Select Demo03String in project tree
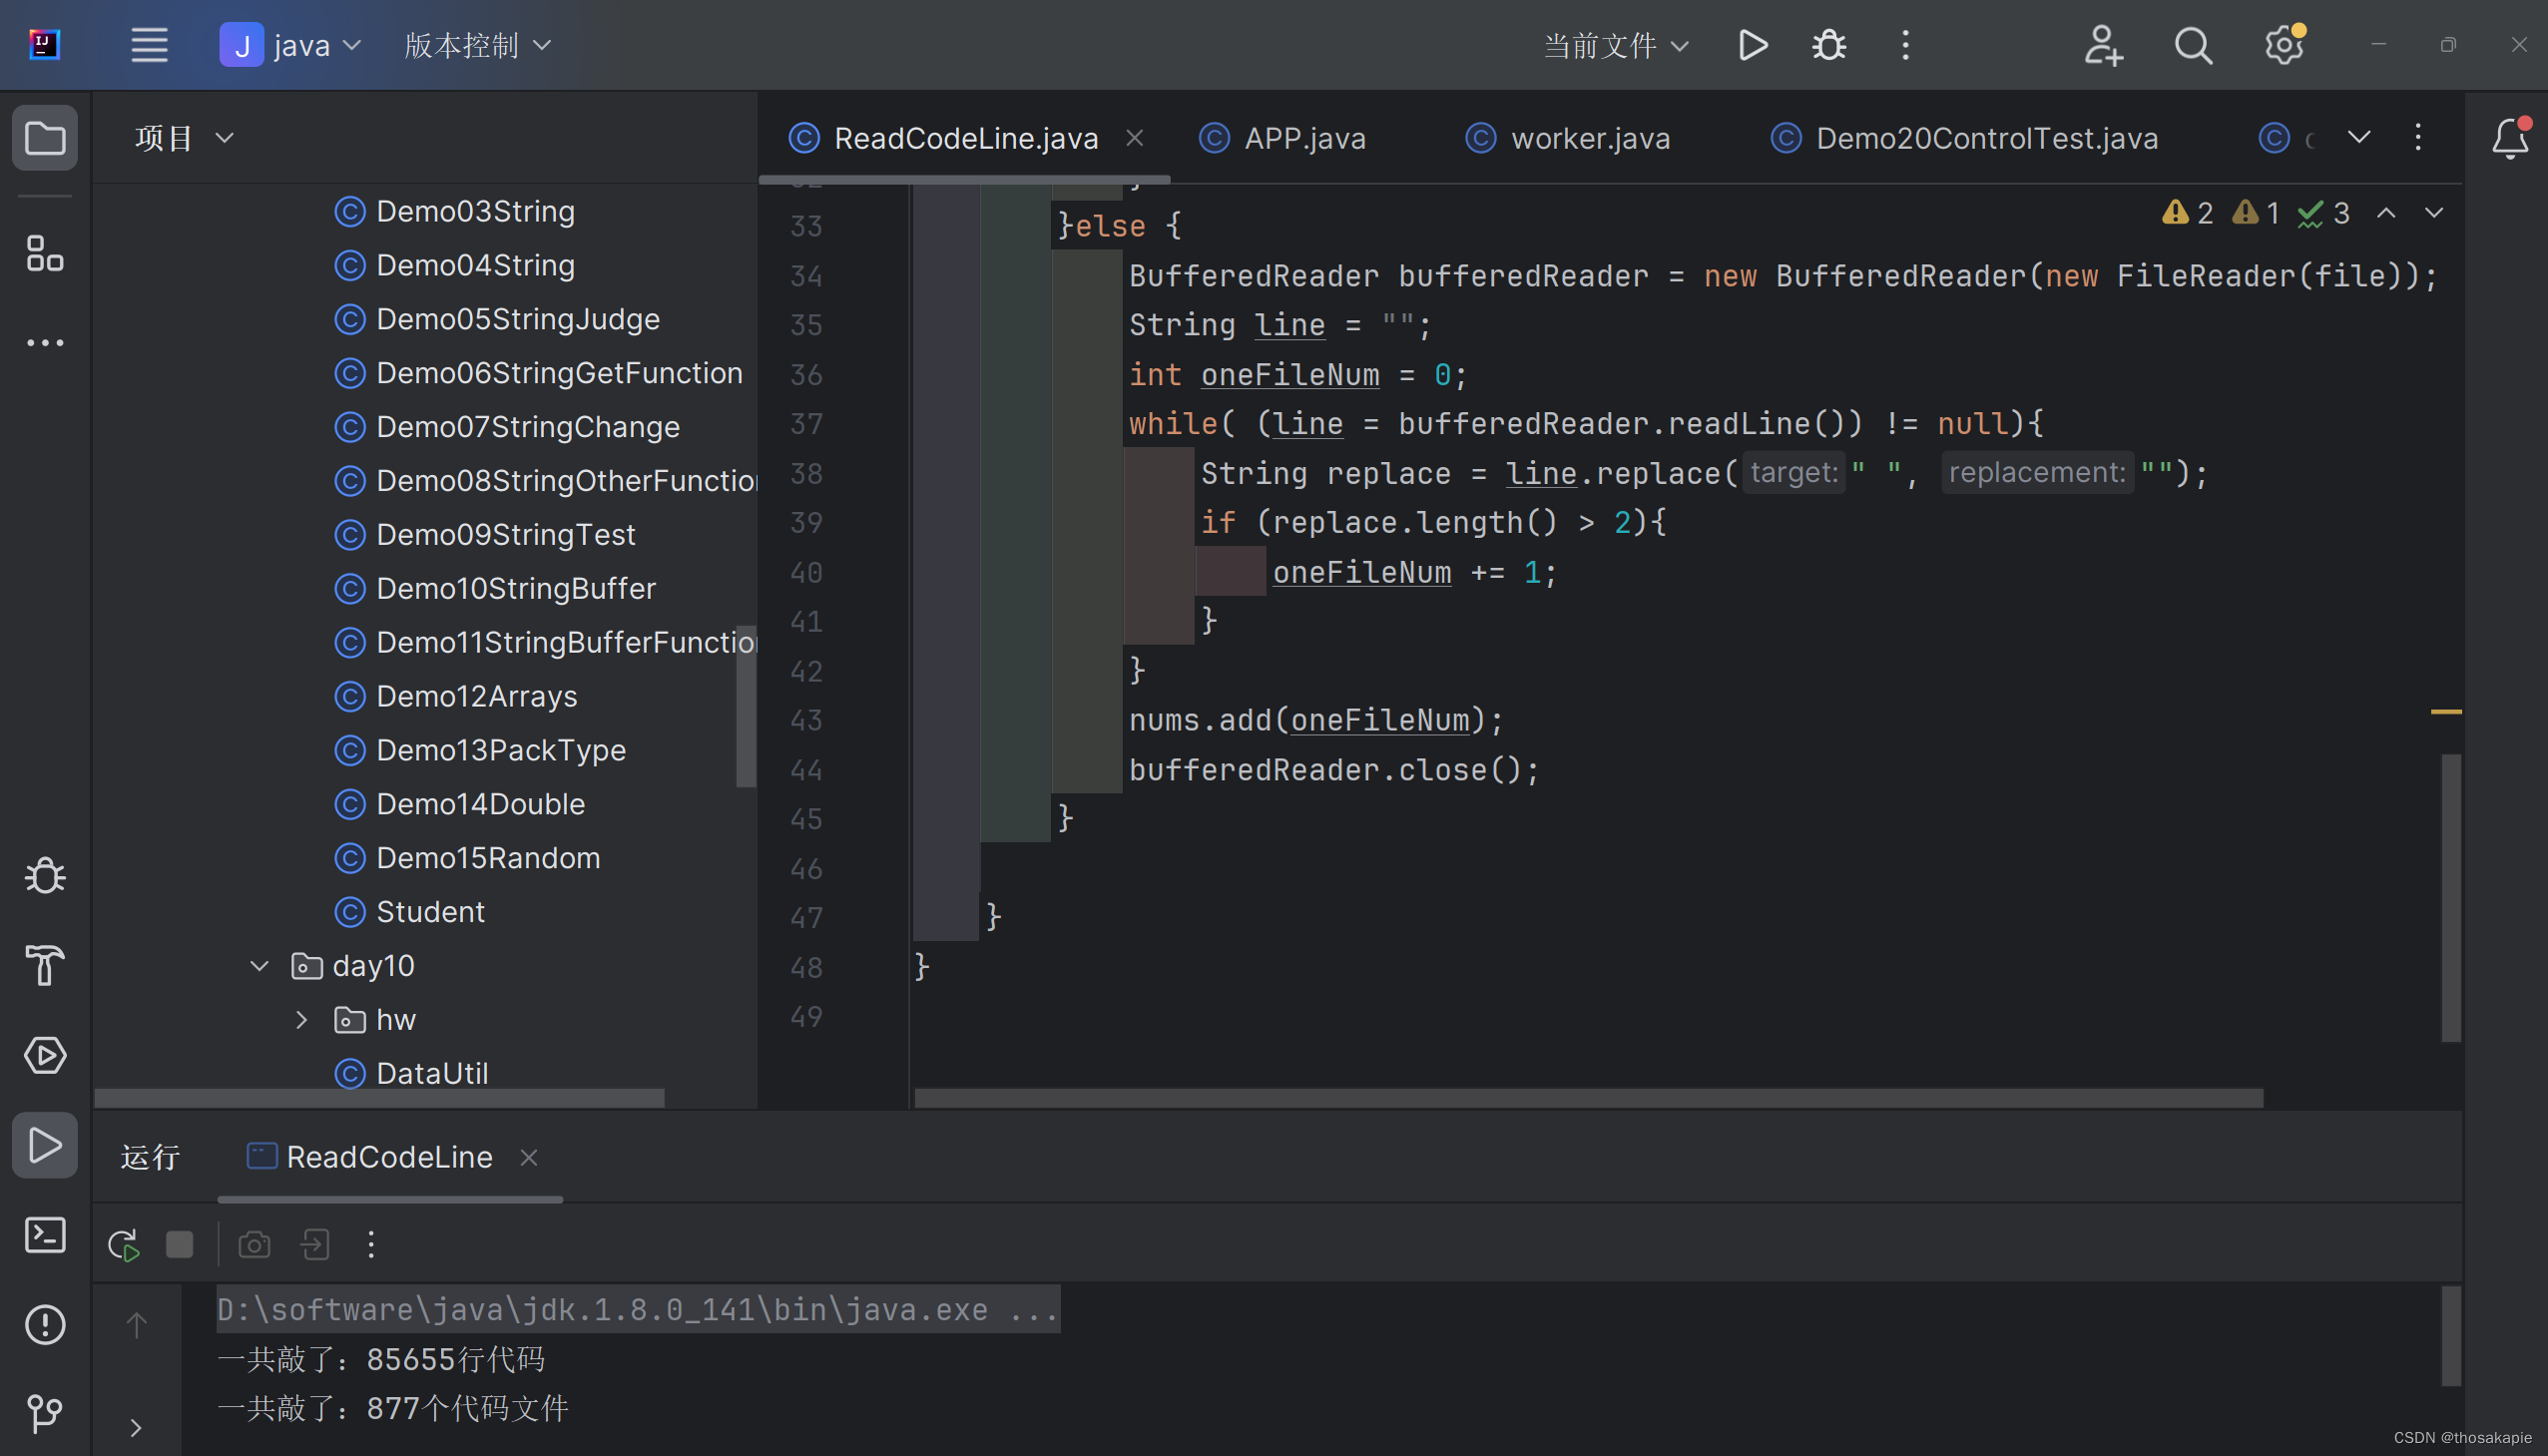 (x=455, y=211)
